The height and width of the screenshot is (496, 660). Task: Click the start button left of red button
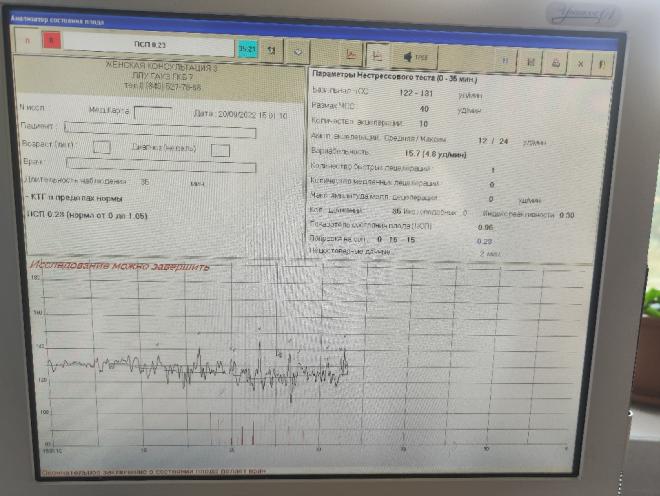point(28,40)
